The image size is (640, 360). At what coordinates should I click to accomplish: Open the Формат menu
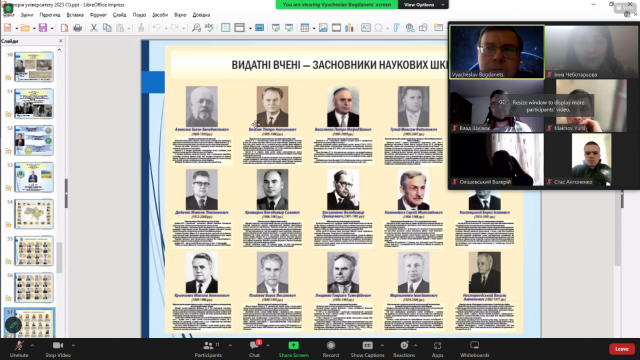click(x=98, y=15)
